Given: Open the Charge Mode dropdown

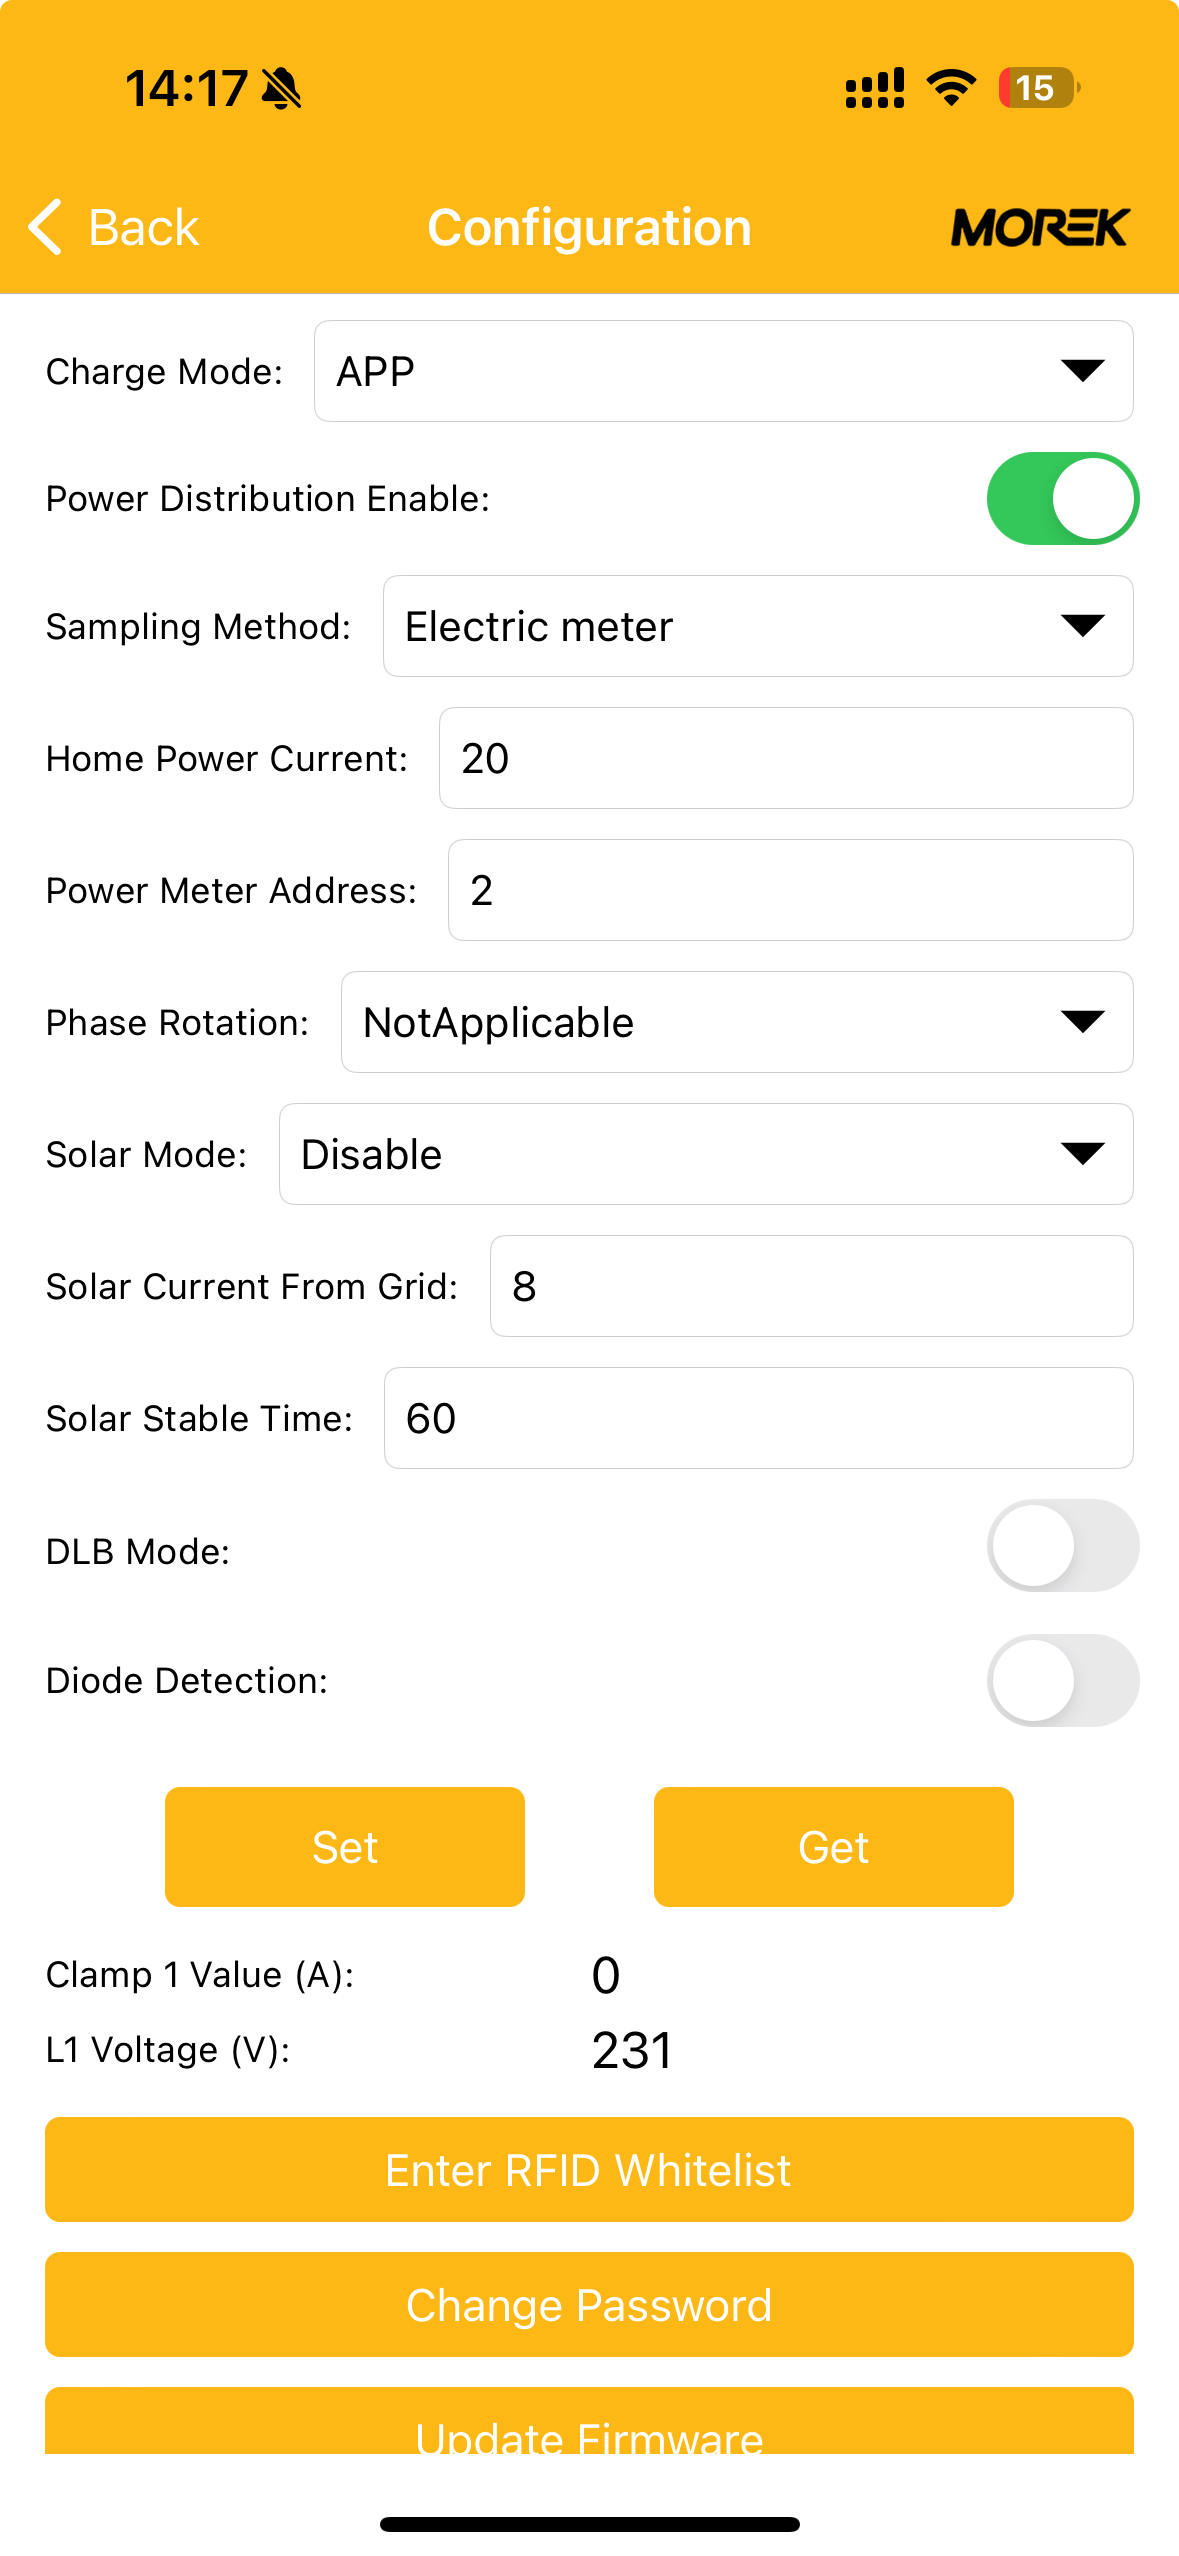Looking at the screenshot, I should [x=723, y=371].
